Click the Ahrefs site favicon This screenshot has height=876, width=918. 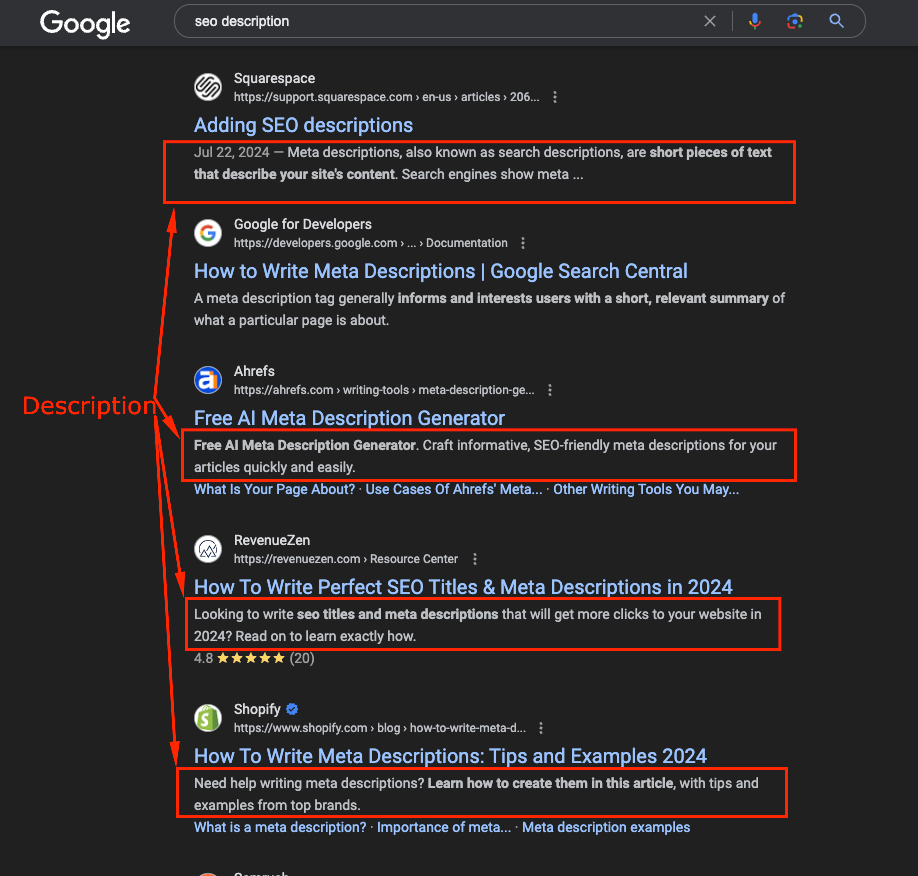tap(207, 380)
